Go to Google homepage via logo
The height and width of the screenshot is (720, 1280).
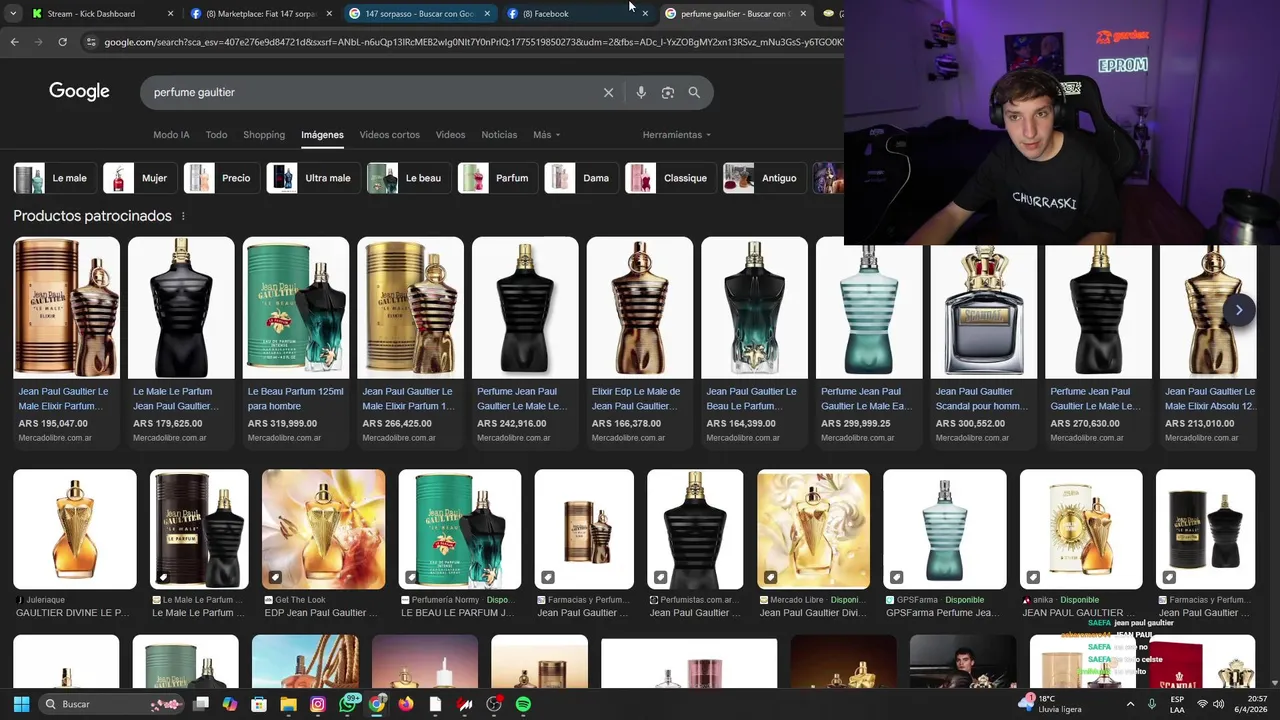click(x=79, y=92)
